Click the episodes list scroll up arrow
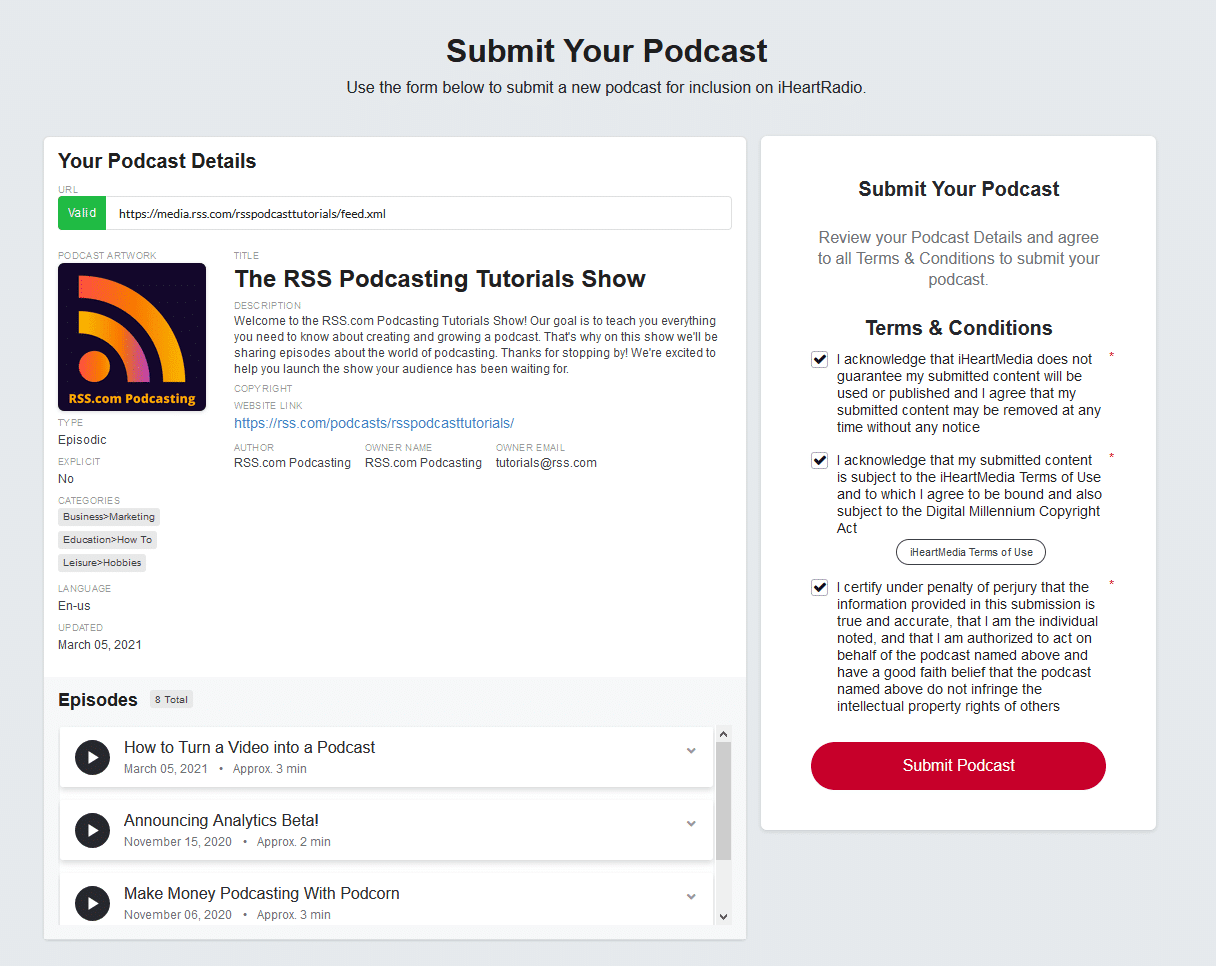This screenshot has height=966, width=1216. point(724,734)
